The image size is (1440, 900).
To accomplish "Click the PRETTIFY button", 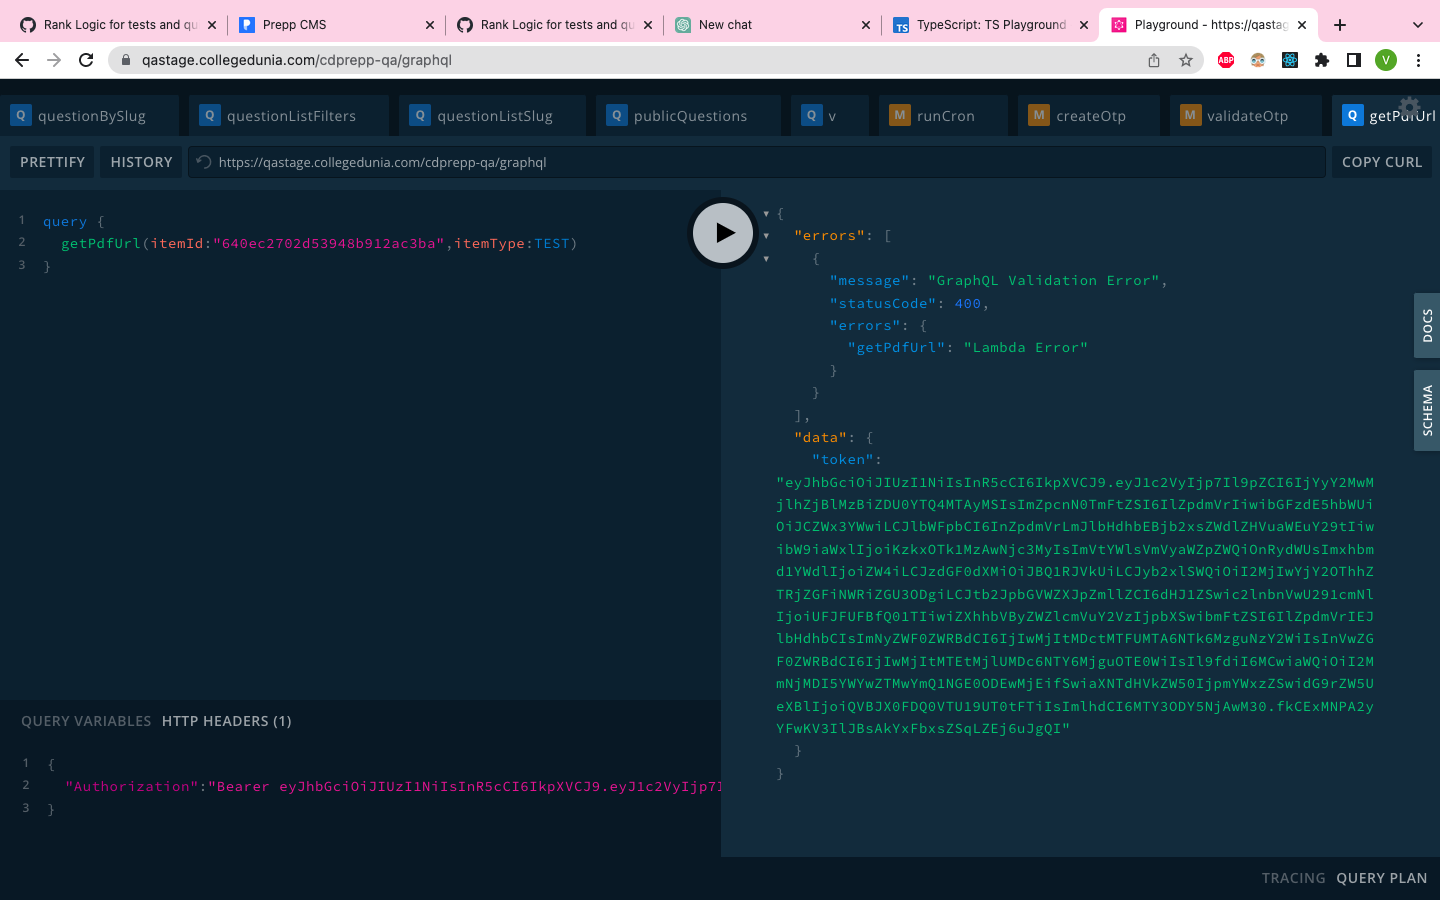I will (x=52, y=162).
